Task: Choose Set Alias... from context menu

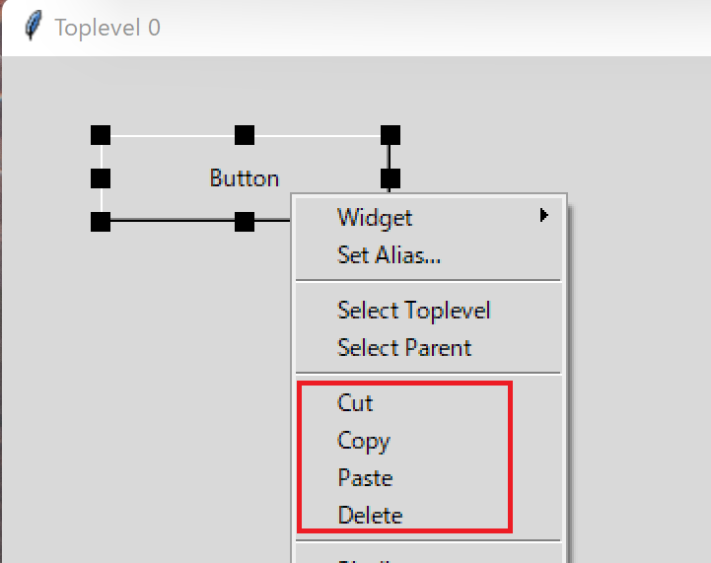Action: 429,255
